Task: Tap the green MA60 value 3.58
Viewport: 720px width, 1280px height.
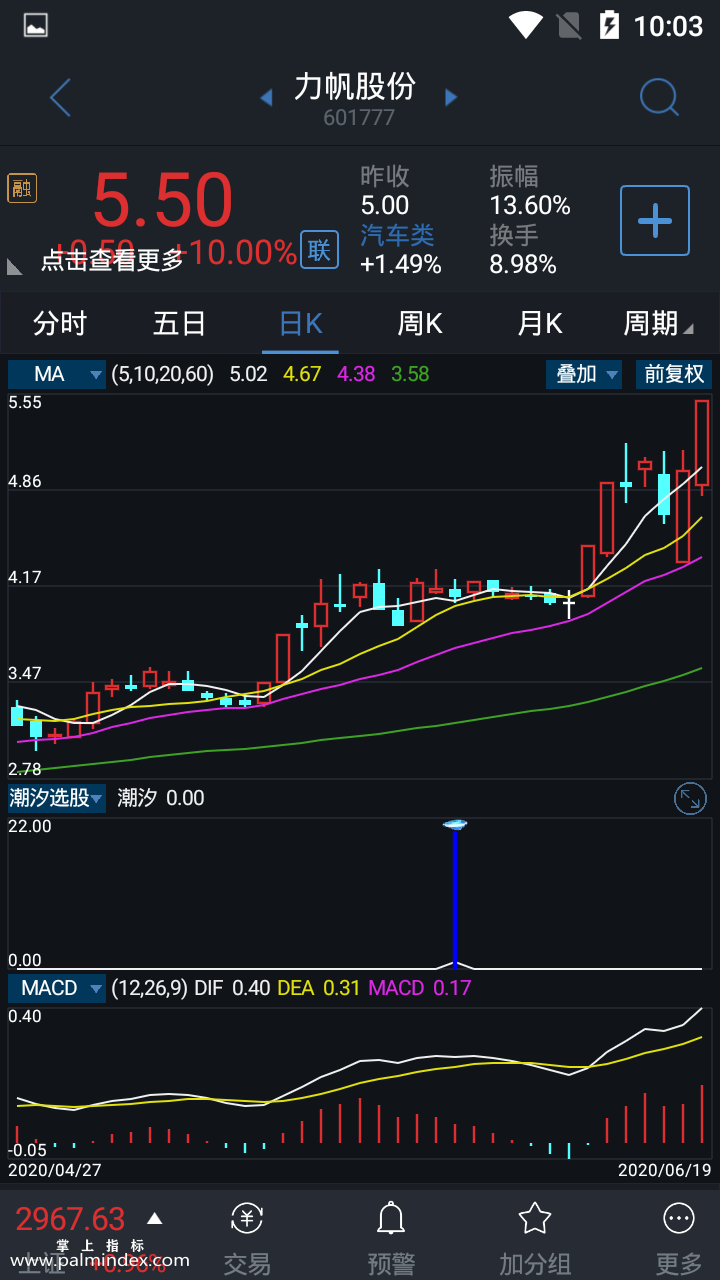Action: [x=410, y=374]
